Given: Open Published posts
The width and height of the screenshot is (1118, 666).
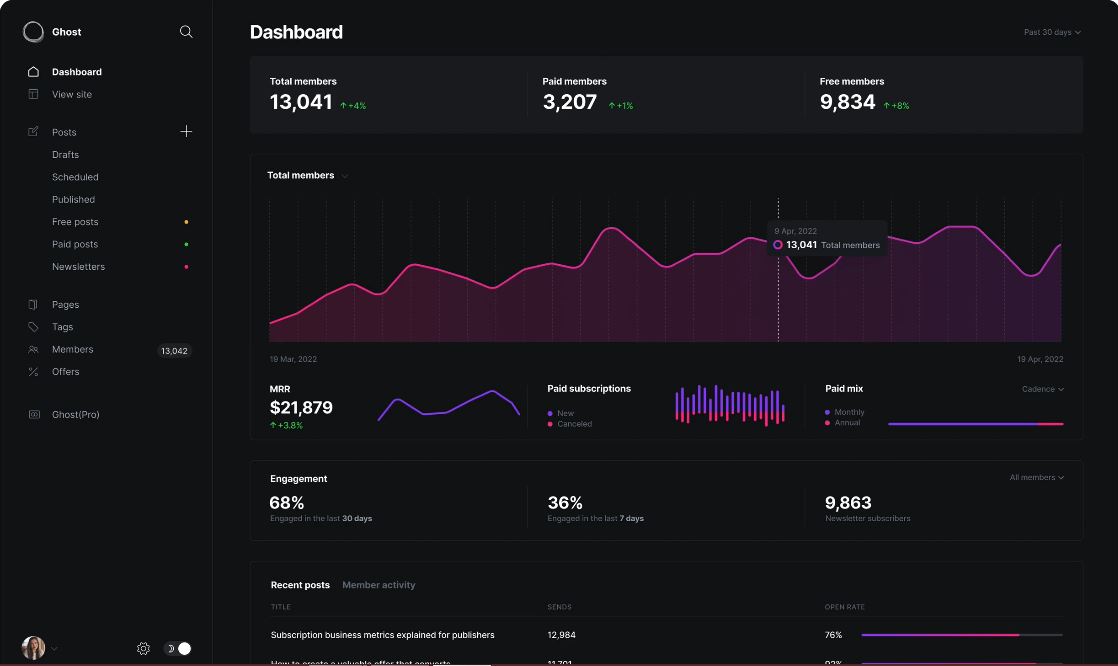Looking at the screenshot, I should click(73, 200).
